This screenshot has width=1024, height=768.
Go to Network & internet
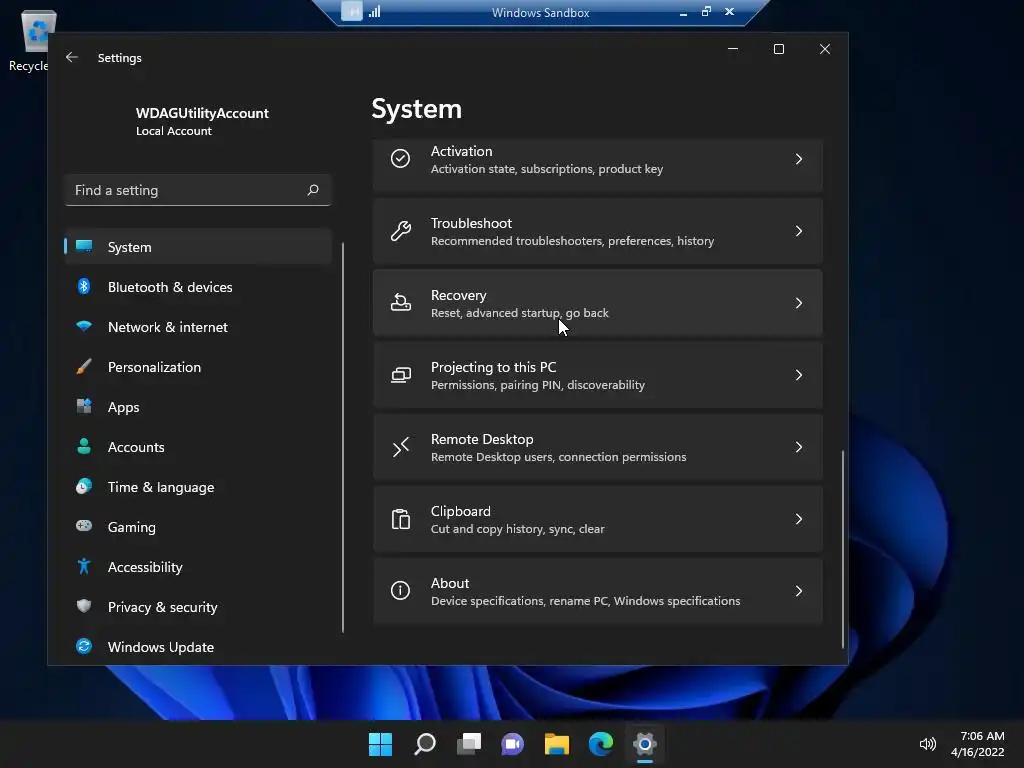tap(198, 327)
